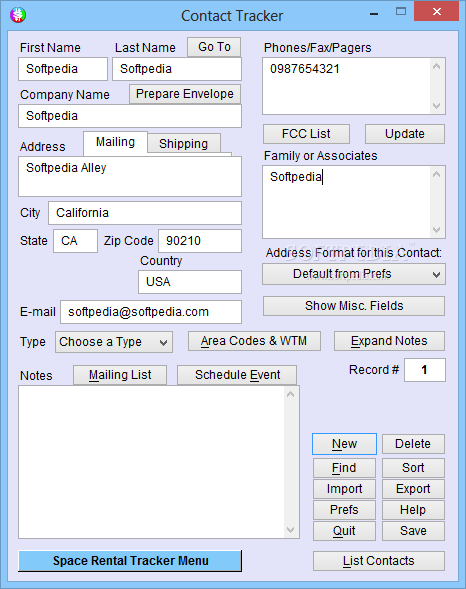Click Schedule Event button
Viewport: 466px width, 589px height.
click(x=237, y=375)
